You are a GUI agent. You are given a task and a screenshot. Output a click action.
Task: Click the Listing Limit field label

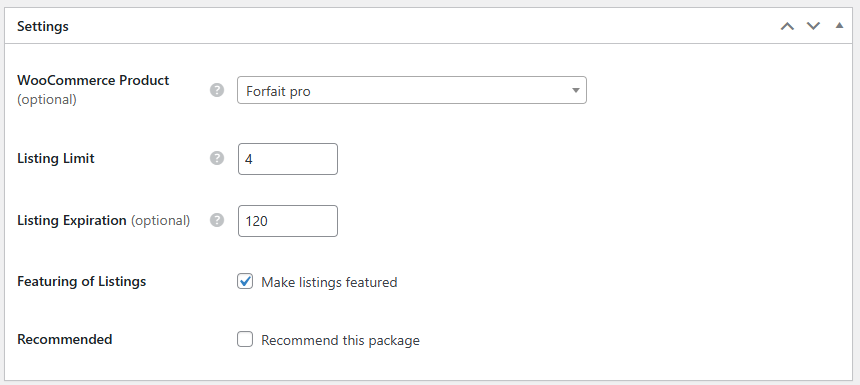(56, 158)
